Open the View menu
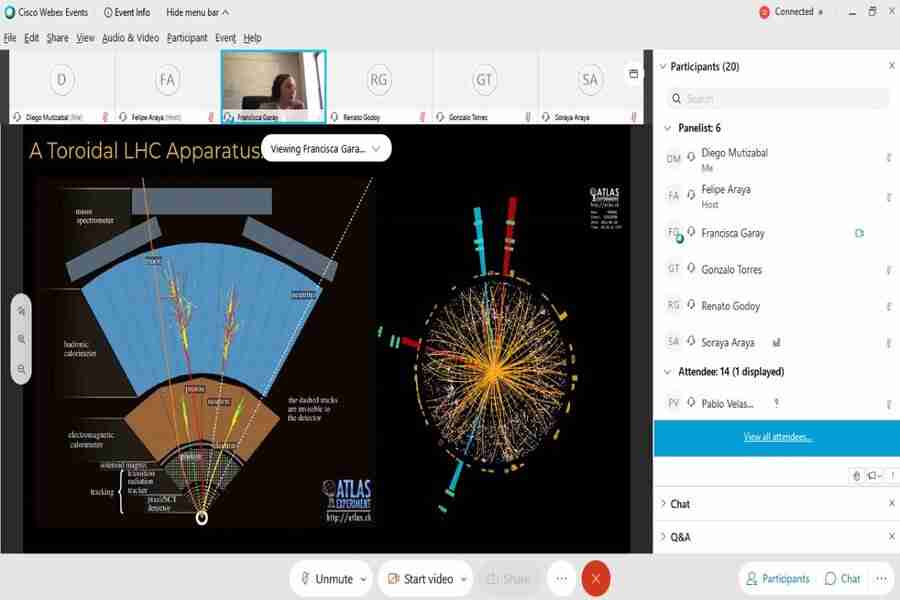 [x=86, y=38]
